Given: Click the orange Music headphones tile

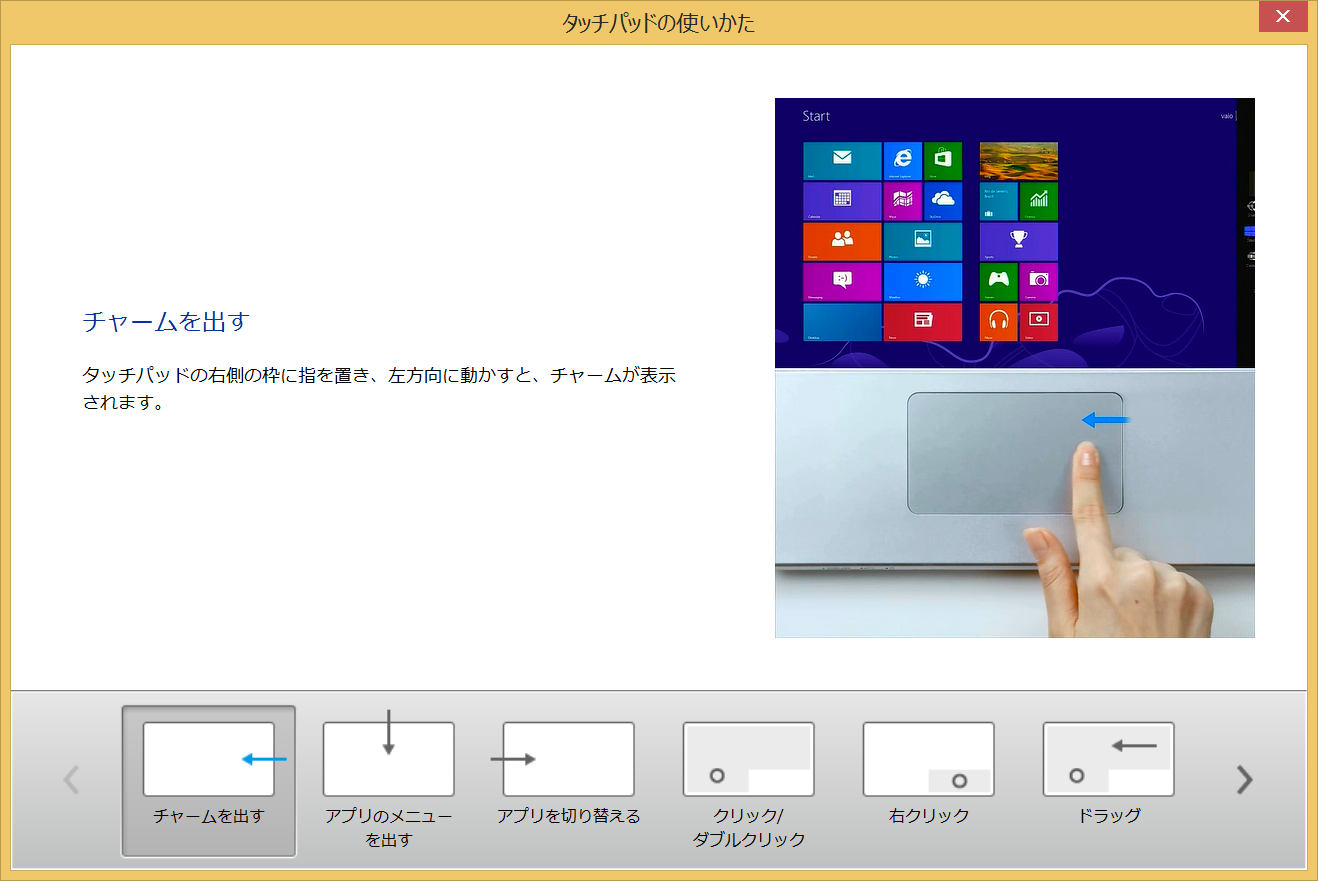Looking at the screenshot, I should (x=998, y=321).
